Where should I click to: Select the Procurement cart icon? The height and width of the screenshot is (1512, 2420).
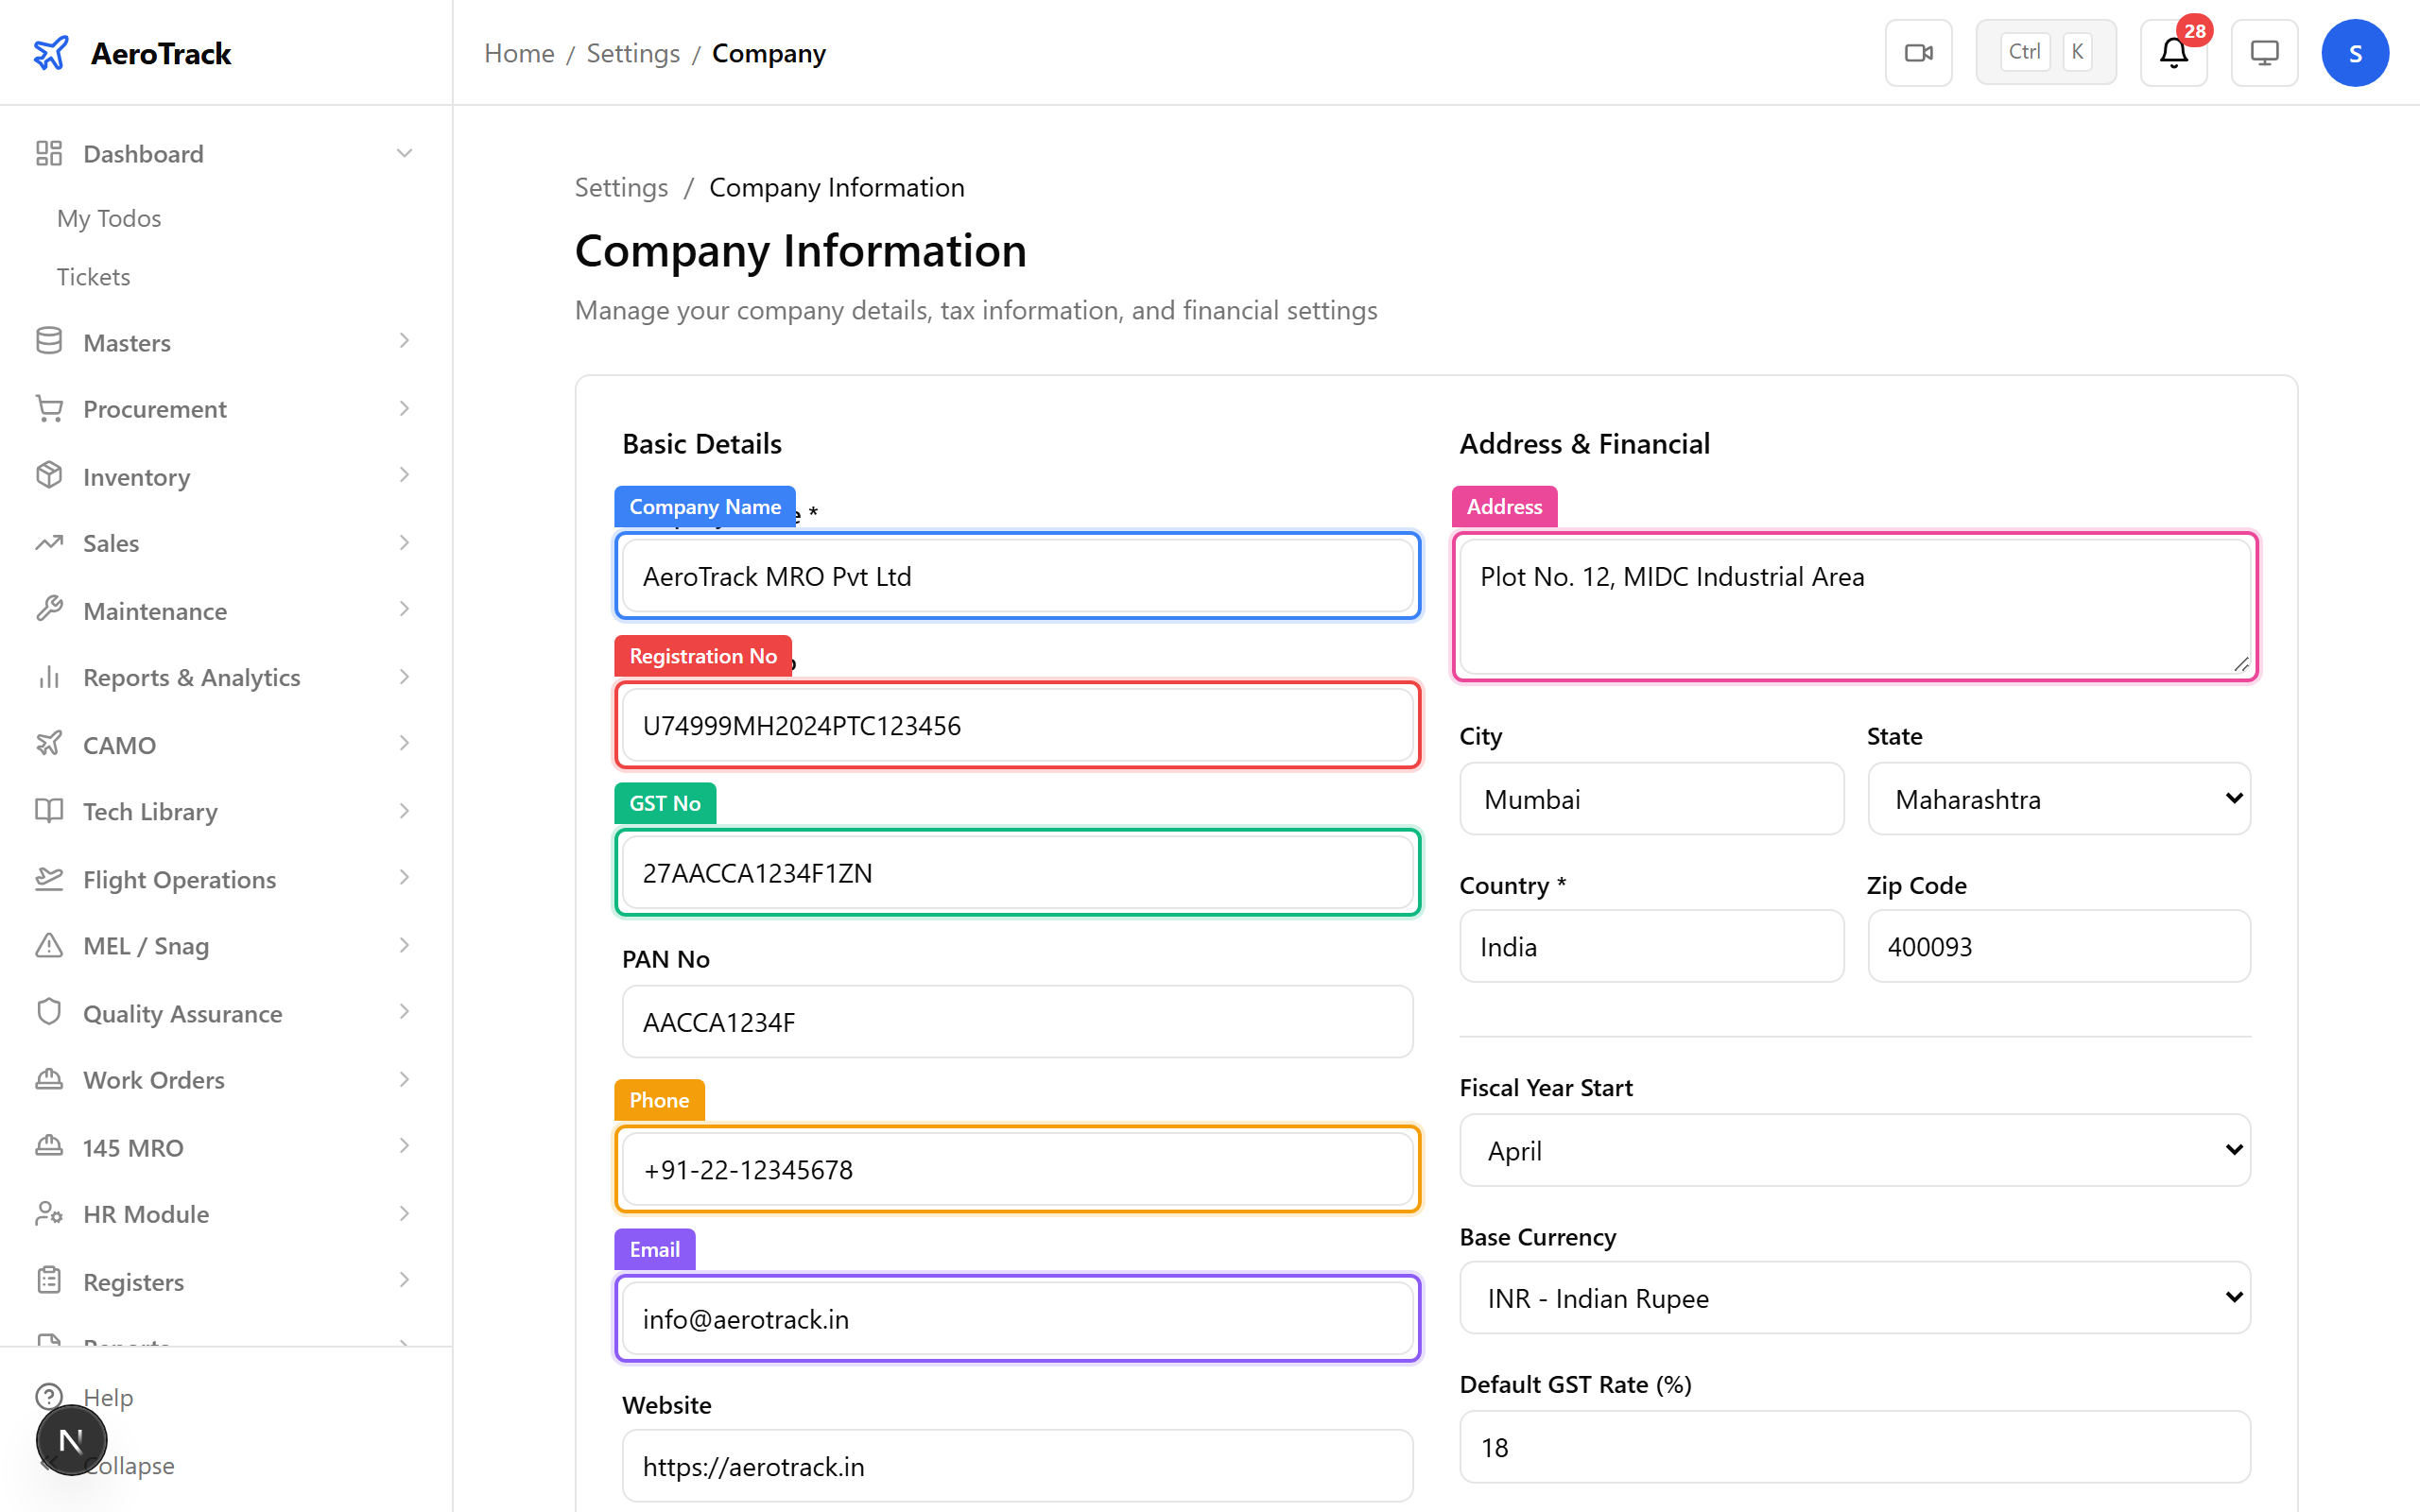coord(49,408)
